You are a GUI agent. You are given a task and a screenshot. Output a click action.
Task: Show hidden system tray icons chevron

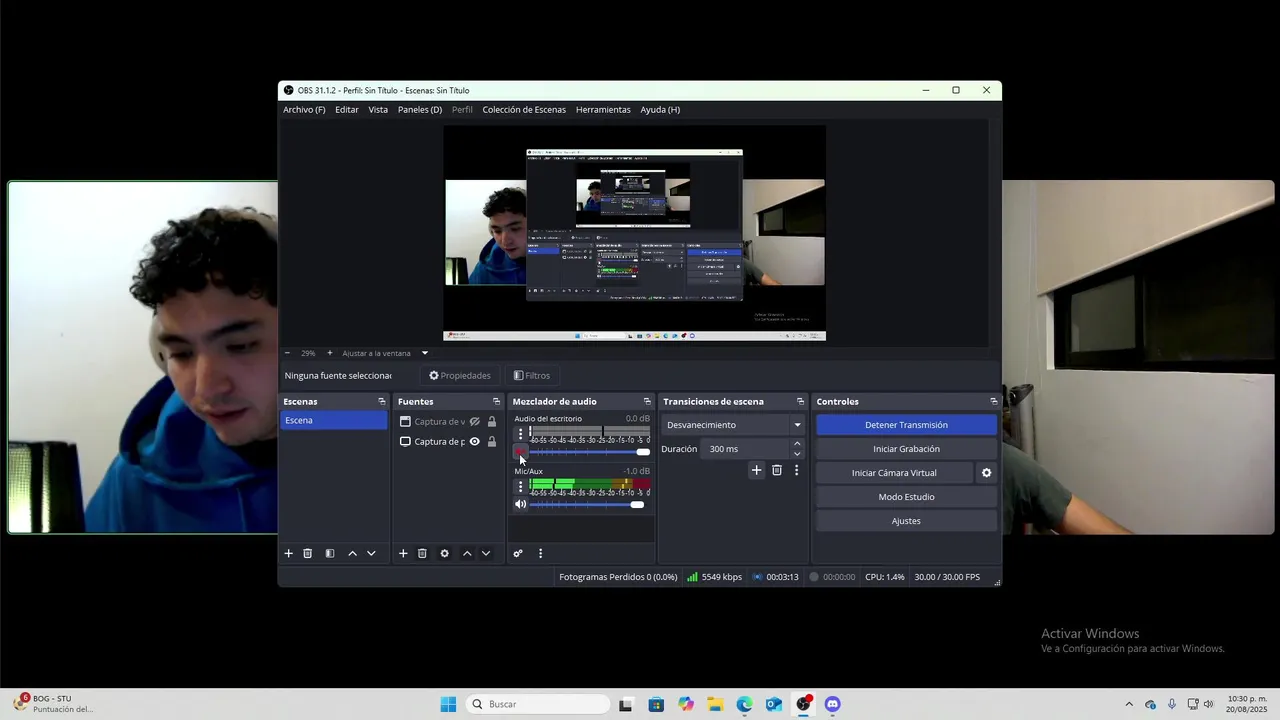tap(1129, 704)
